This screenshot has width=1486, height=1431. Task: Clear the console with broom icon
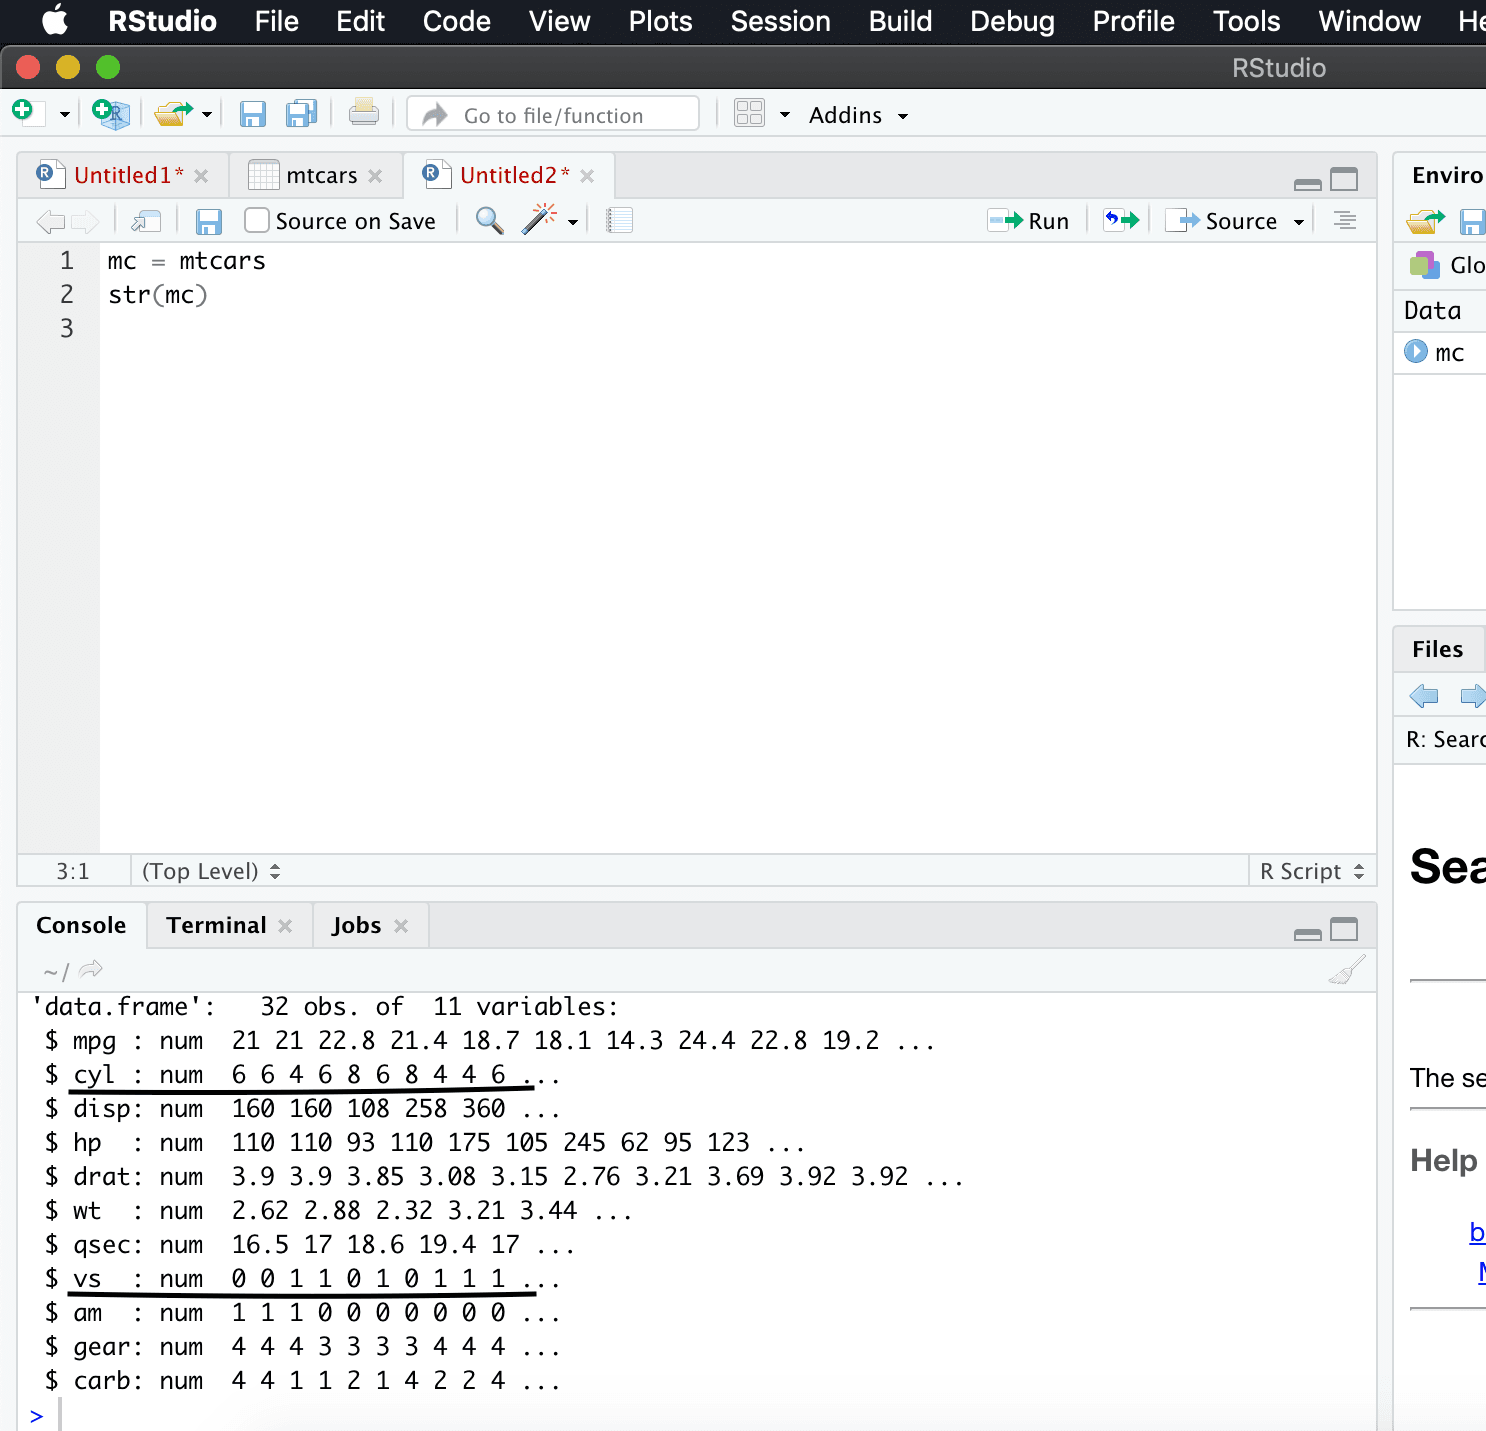click(1347, 969)
